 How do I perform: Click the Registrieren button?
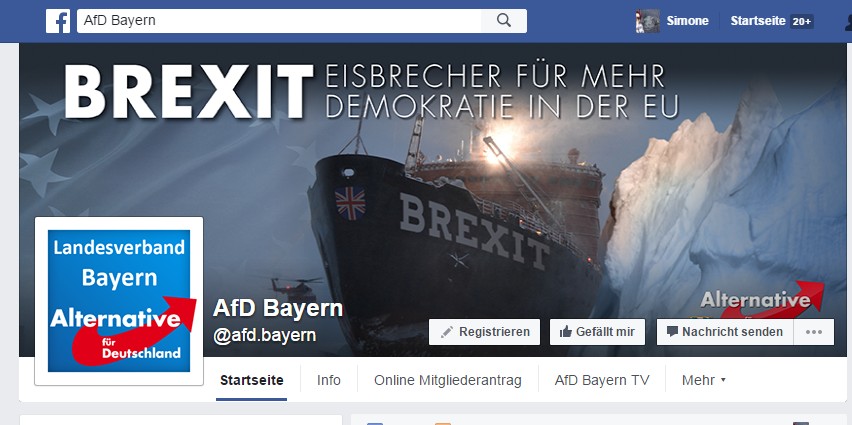pyautogui.click(x=484, y=332)
